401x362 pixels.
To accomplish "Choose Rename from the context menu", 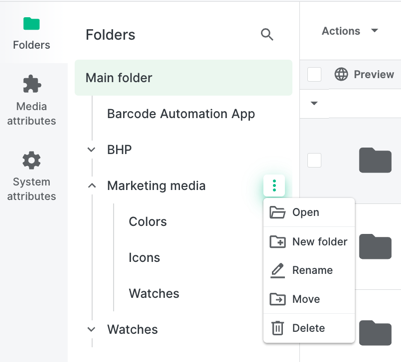I will coord(309,270).
